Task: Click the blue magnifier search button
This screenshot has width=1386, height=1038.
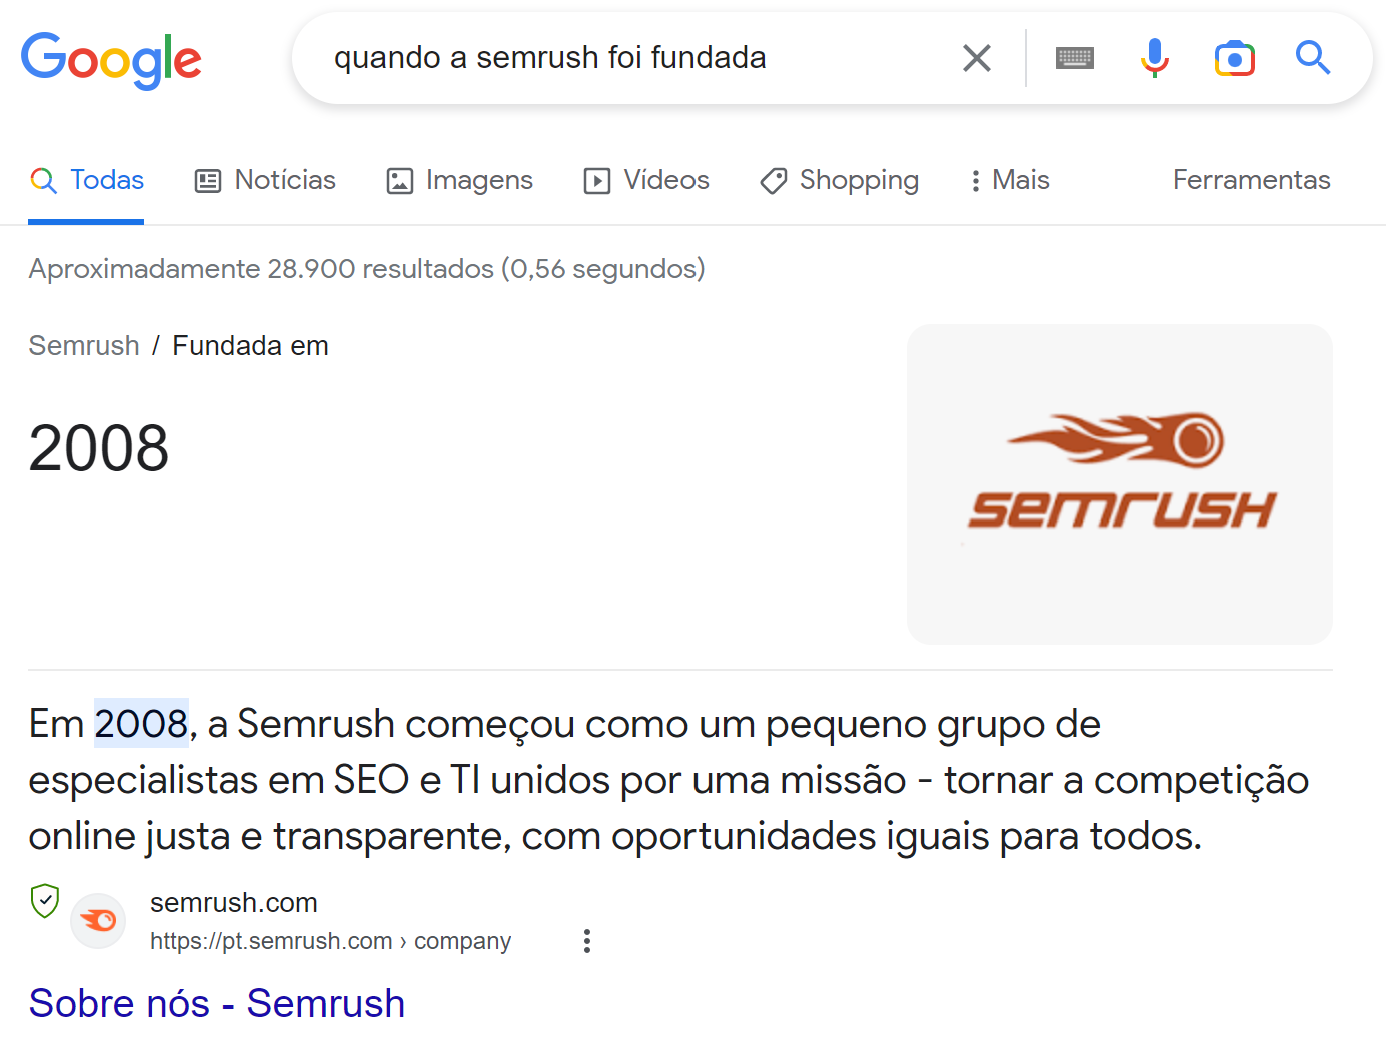Action: pyautogui.click(x=1312, y=58)
